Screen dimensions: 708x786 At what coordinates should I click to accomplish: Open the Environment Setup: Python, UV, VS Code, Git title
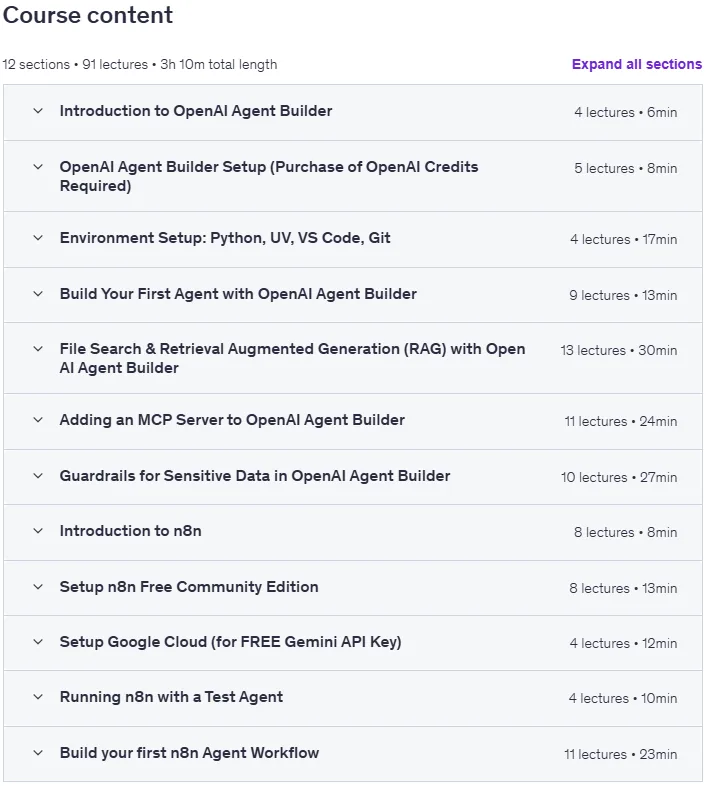[x=225, y=238]
